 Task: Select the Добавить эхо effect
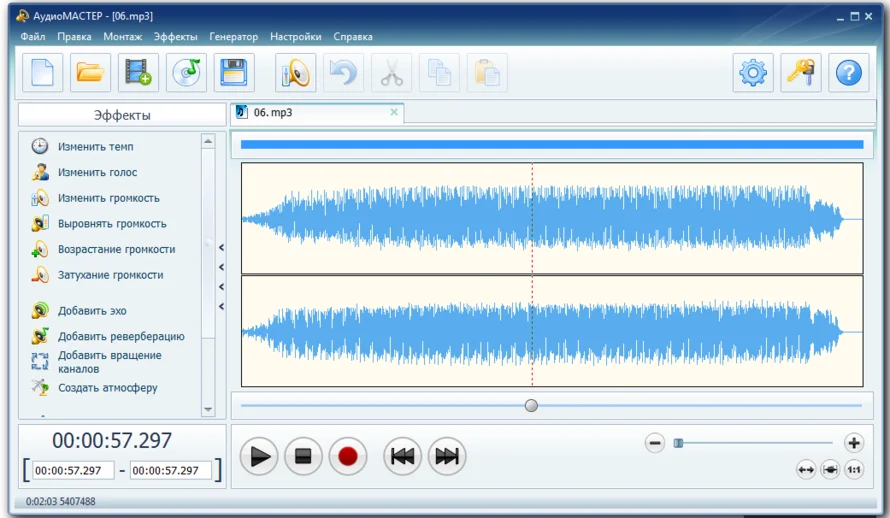click(x=92, y=311)
